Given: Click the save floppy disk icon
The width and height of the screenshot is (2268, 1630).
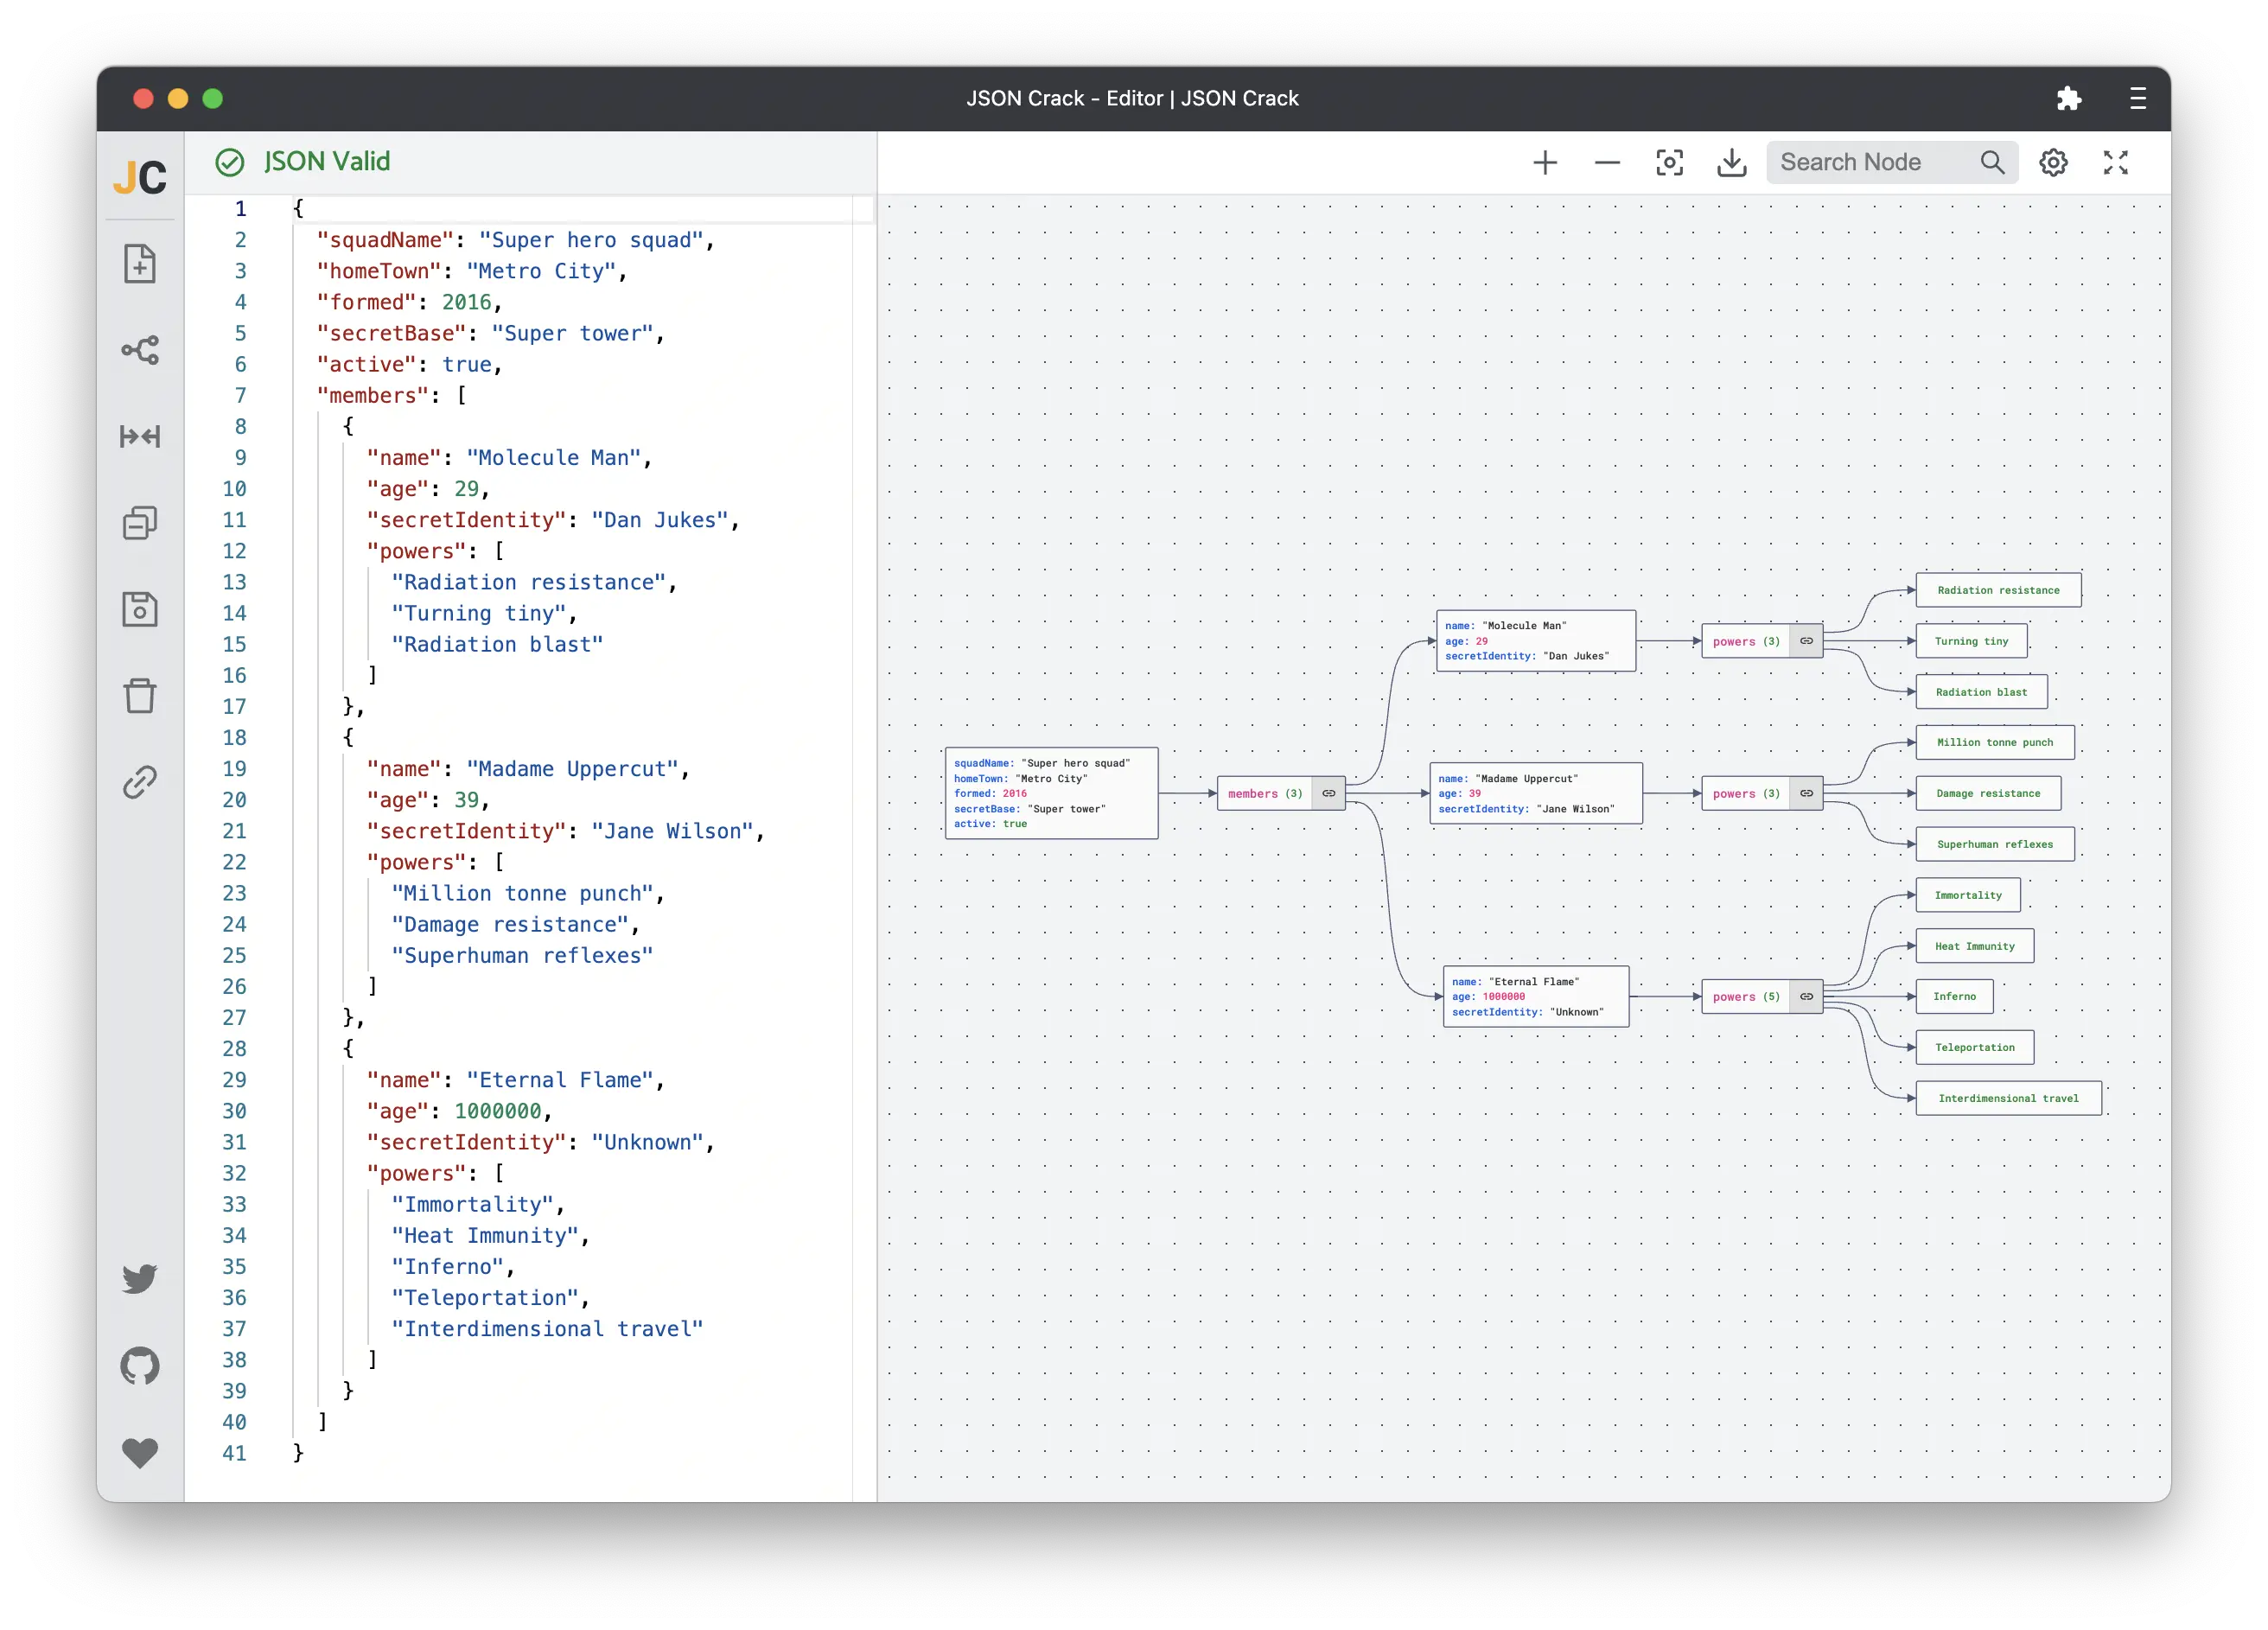Looking at the screenshot, I should tap(140, 609).
